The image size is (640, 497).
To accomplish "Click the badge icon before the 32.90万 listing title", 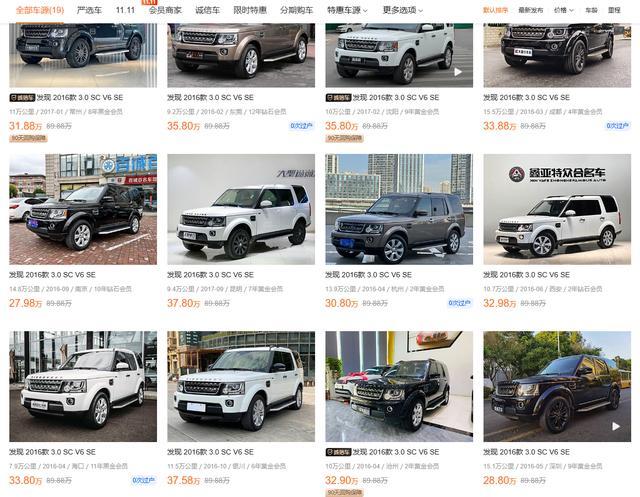I will (x=338, y=452).
